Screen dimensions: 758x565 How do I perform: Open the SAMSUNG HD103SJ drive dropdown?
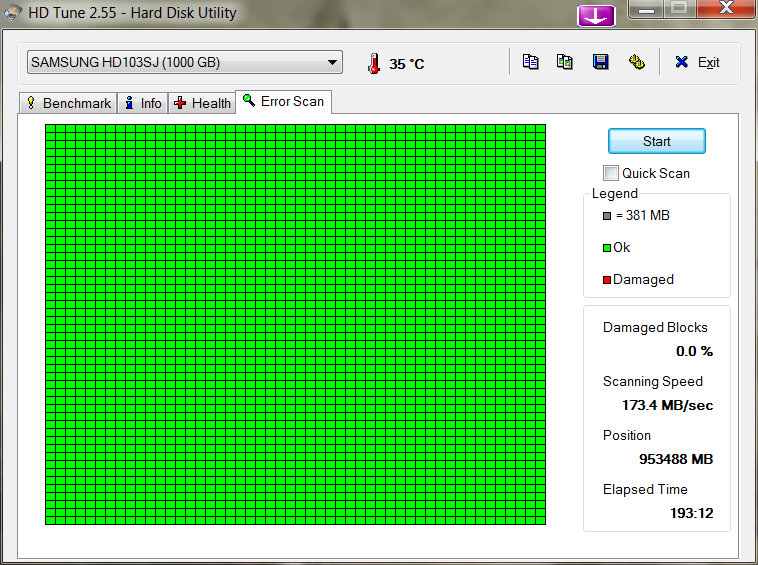[185, 62]
